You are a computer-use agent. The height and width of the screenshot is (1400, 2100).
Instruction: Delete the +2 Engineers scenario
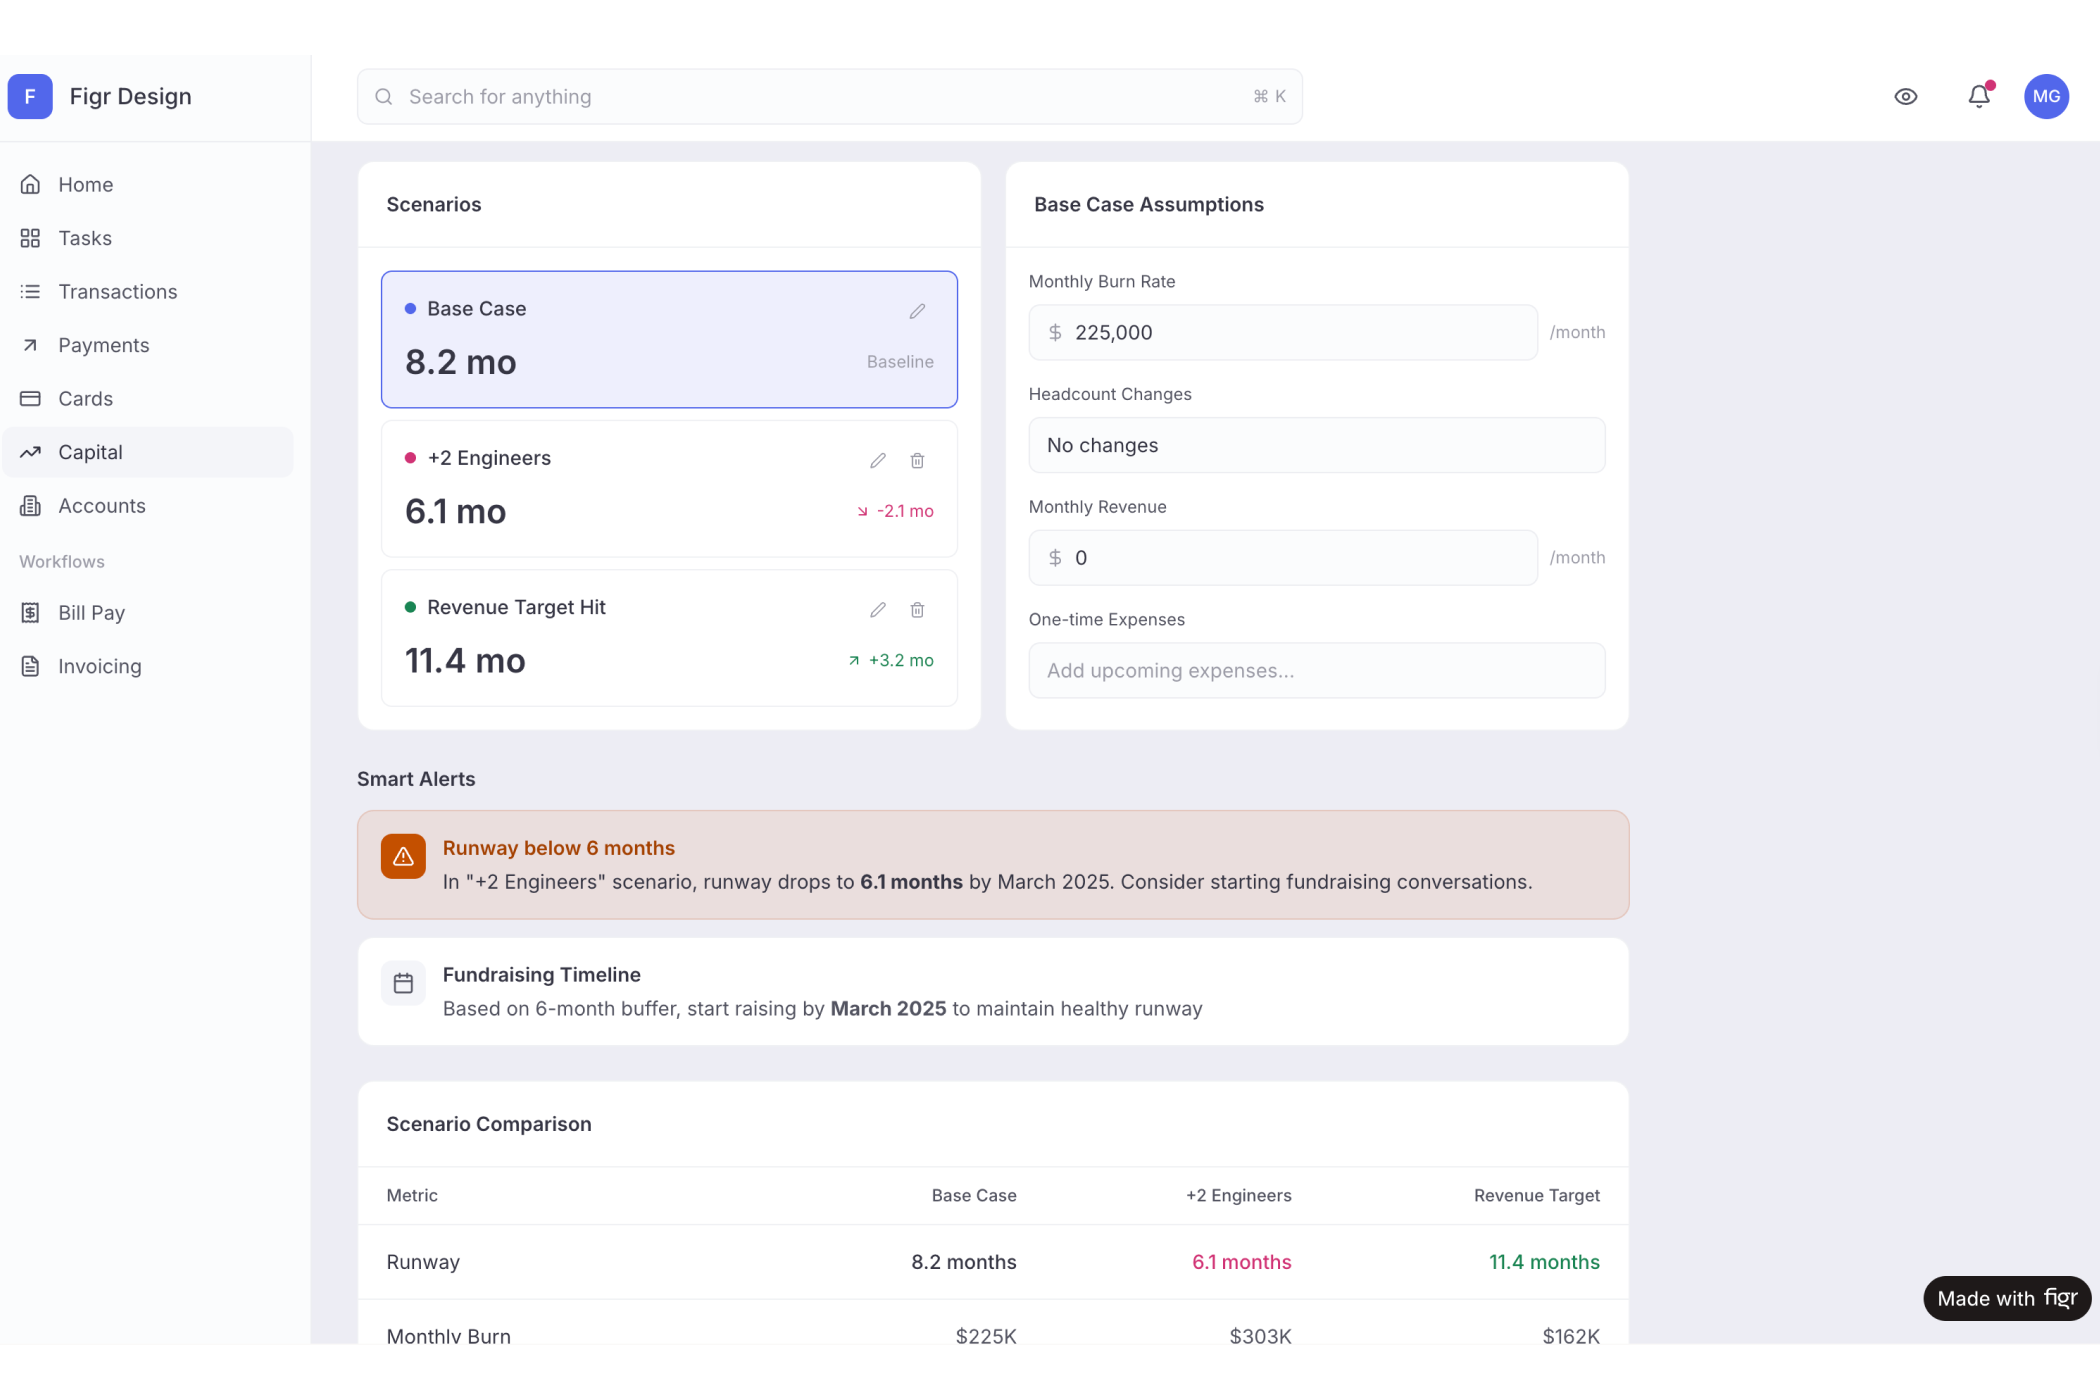pos(917,460)
